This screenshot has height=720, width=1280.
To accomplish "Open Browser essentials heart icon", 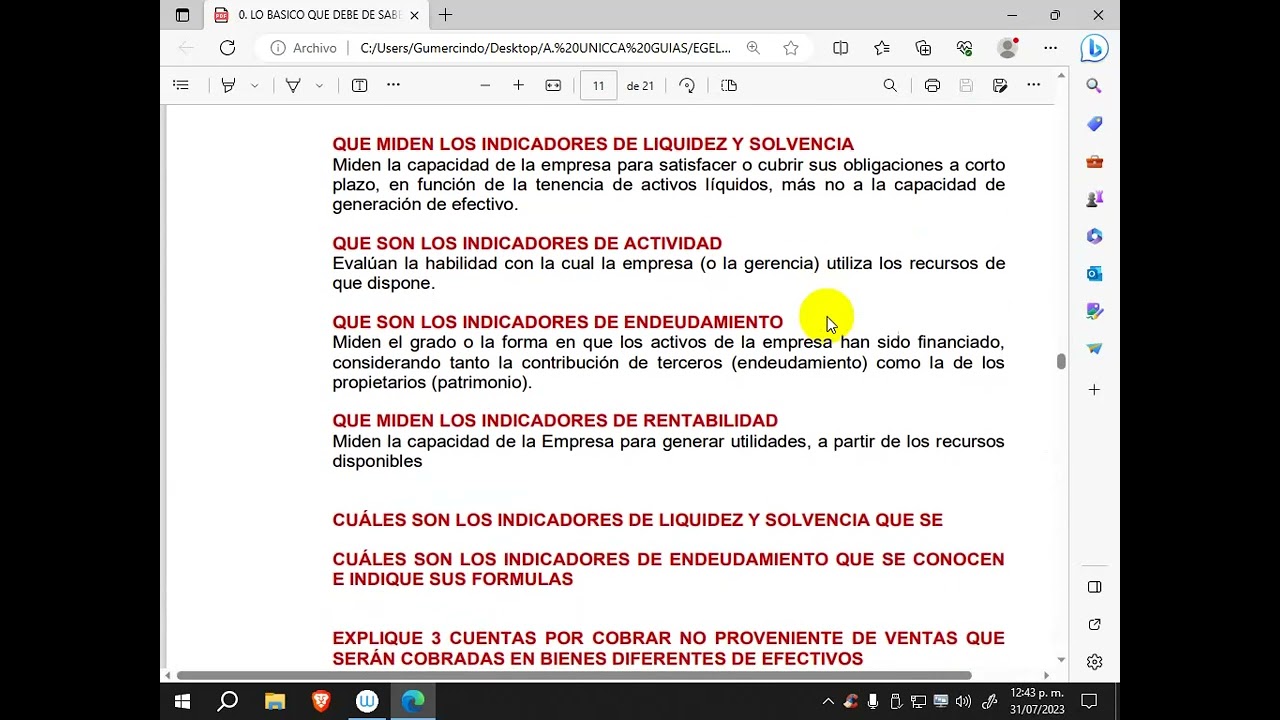I will click(x=965, y=48).
